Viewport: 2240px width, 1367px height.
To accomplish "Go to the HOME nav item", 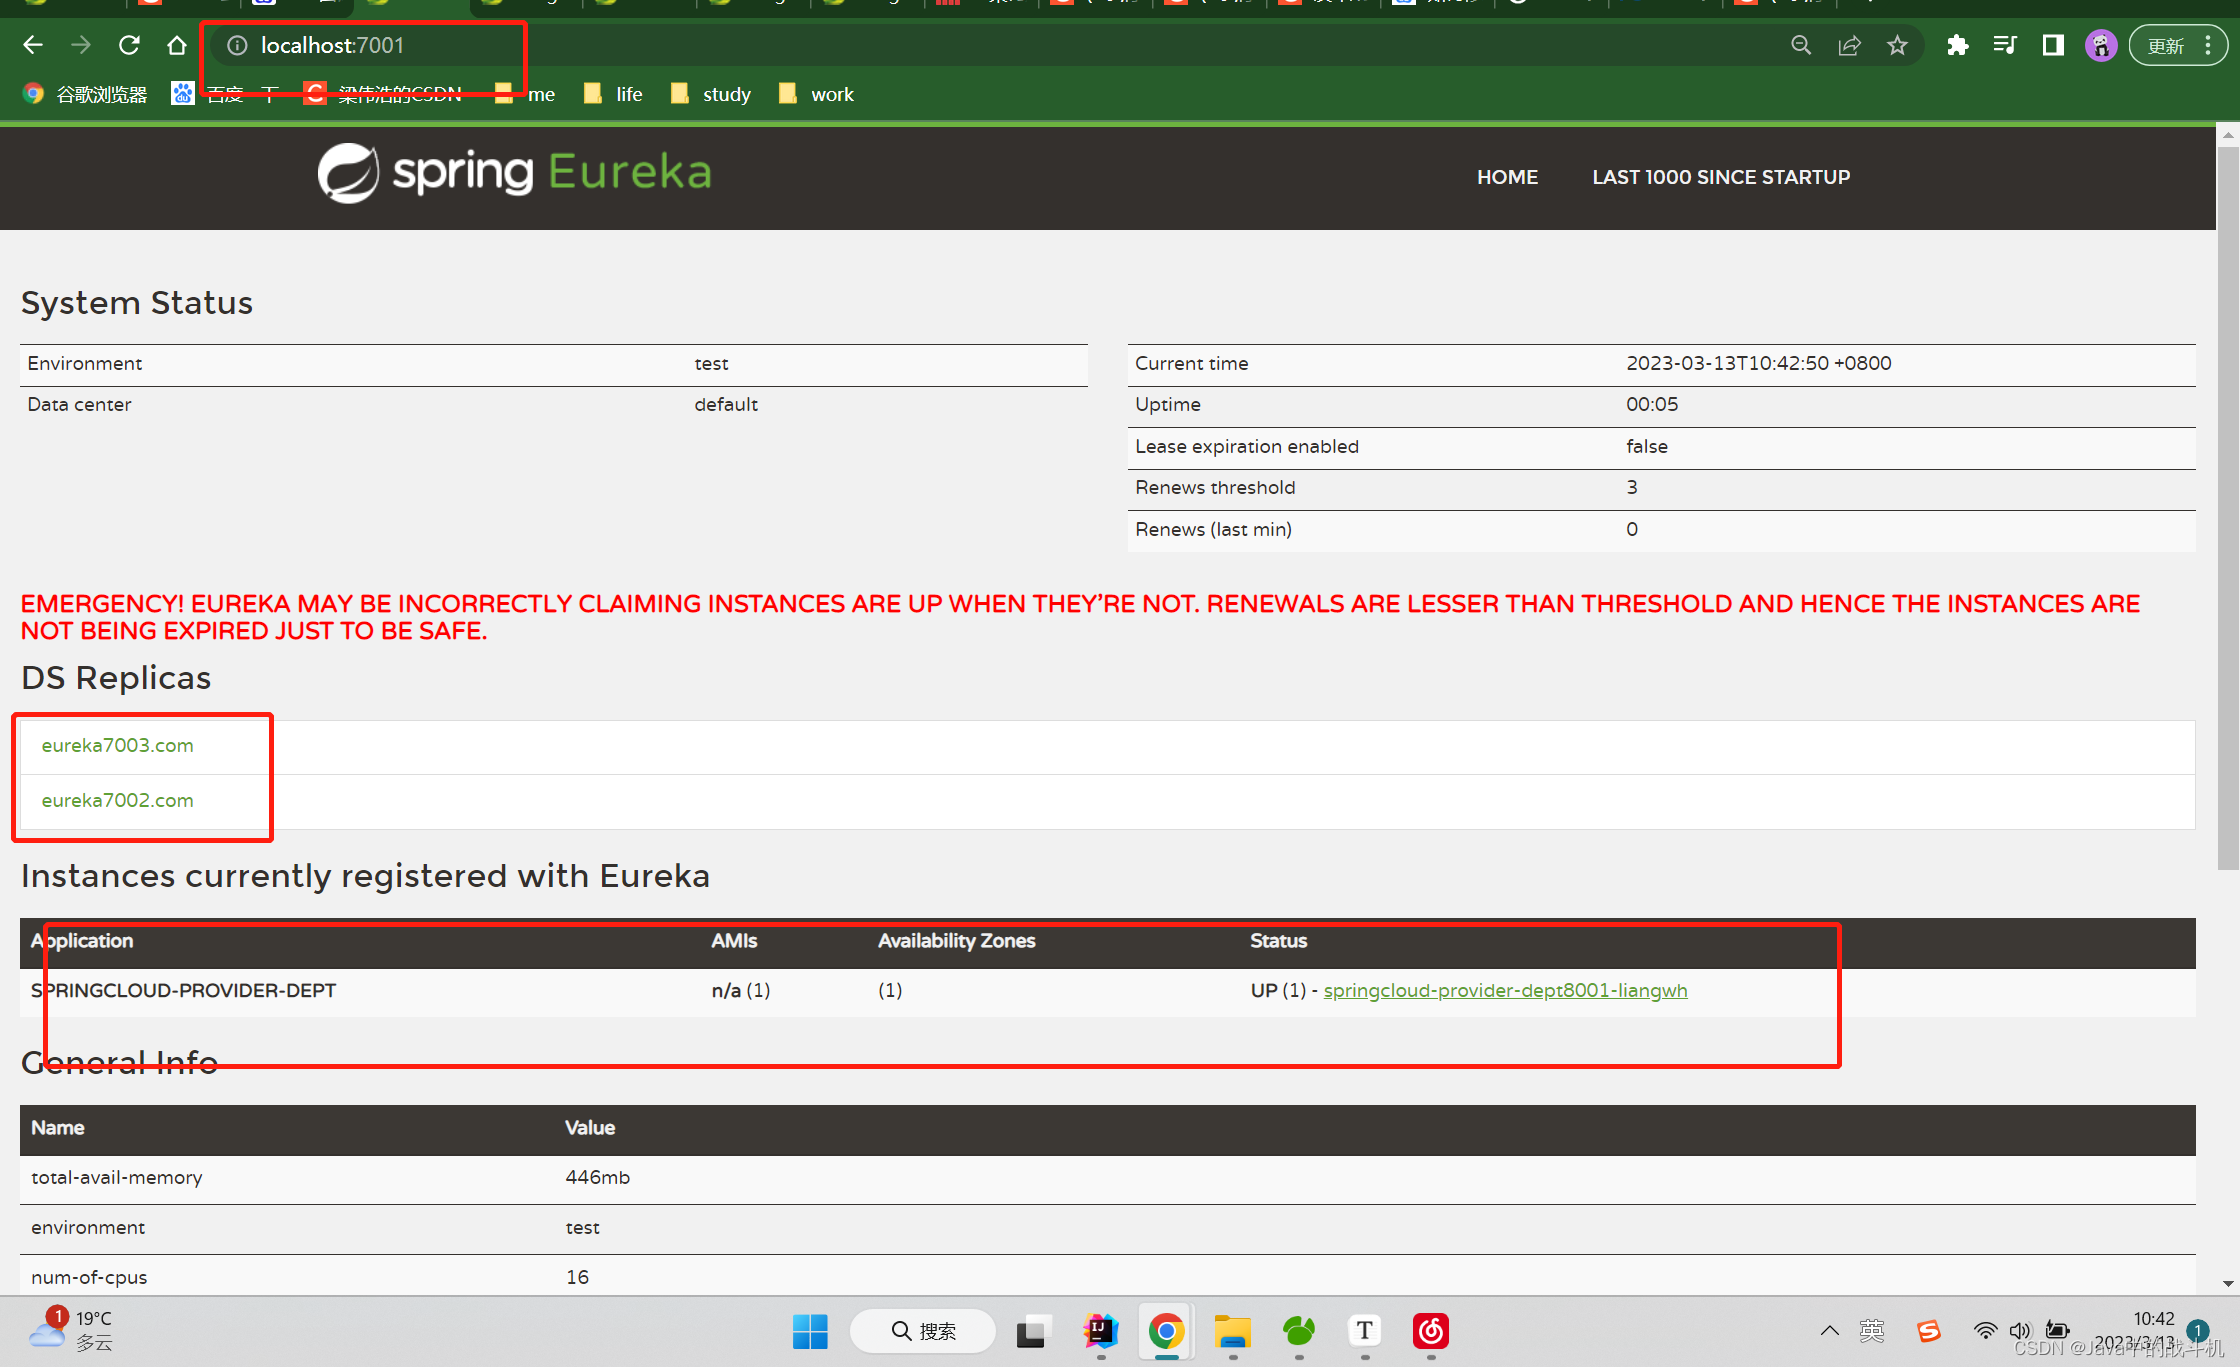I will click(1507, 177).
